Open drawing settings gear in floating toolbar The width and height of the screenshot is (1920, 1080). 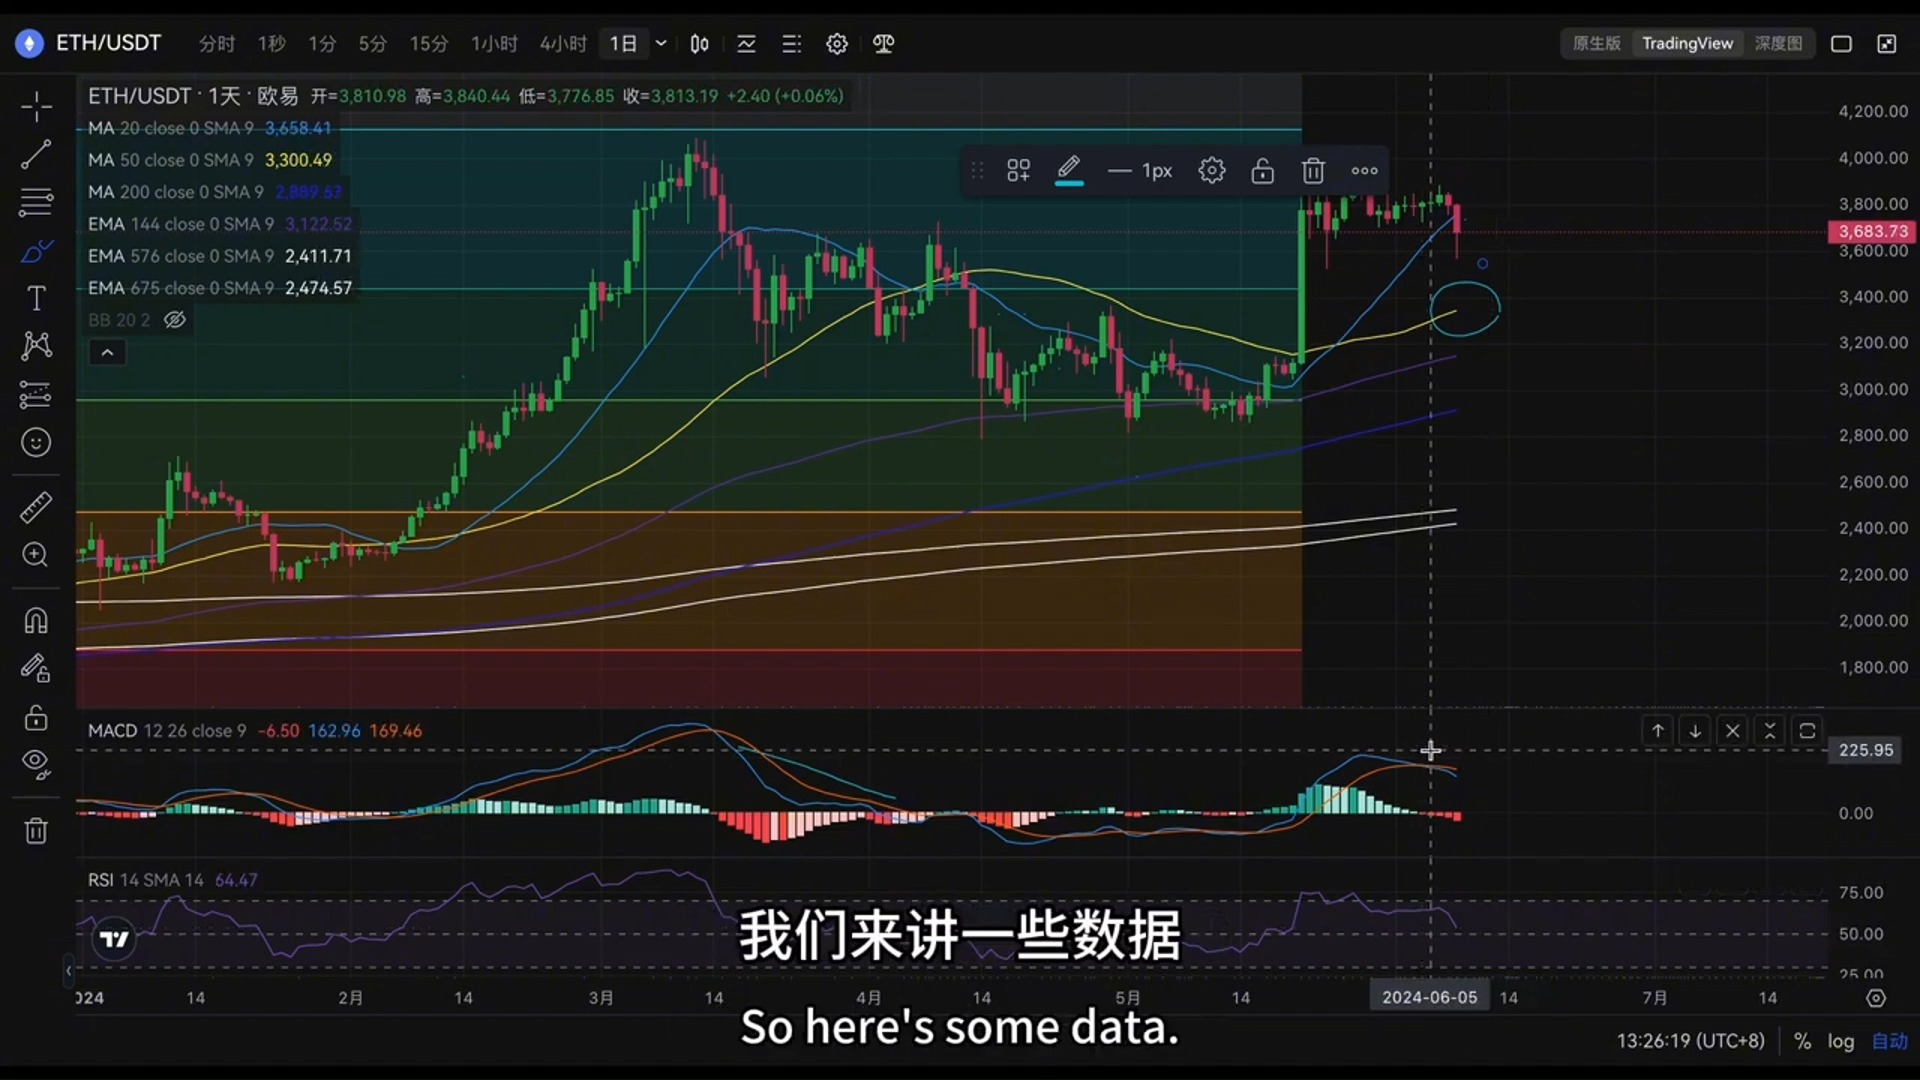click(1212, 171)
